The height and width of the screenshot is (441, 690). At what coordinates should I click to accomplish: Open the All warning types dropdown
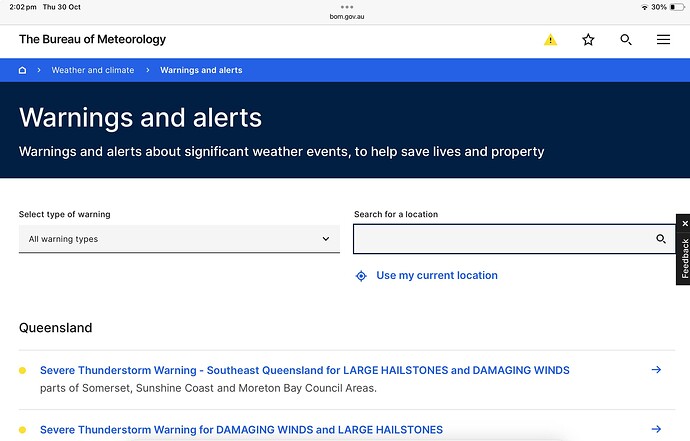pos(179,239)
